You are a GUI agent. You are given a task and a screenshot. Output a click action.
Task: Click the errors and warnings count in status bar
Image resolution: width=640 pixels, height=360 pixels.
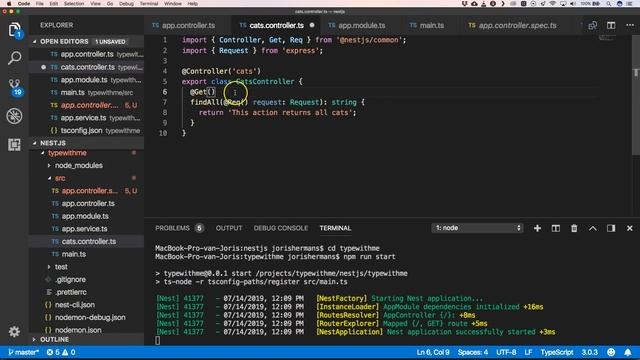tap(61, 352)
